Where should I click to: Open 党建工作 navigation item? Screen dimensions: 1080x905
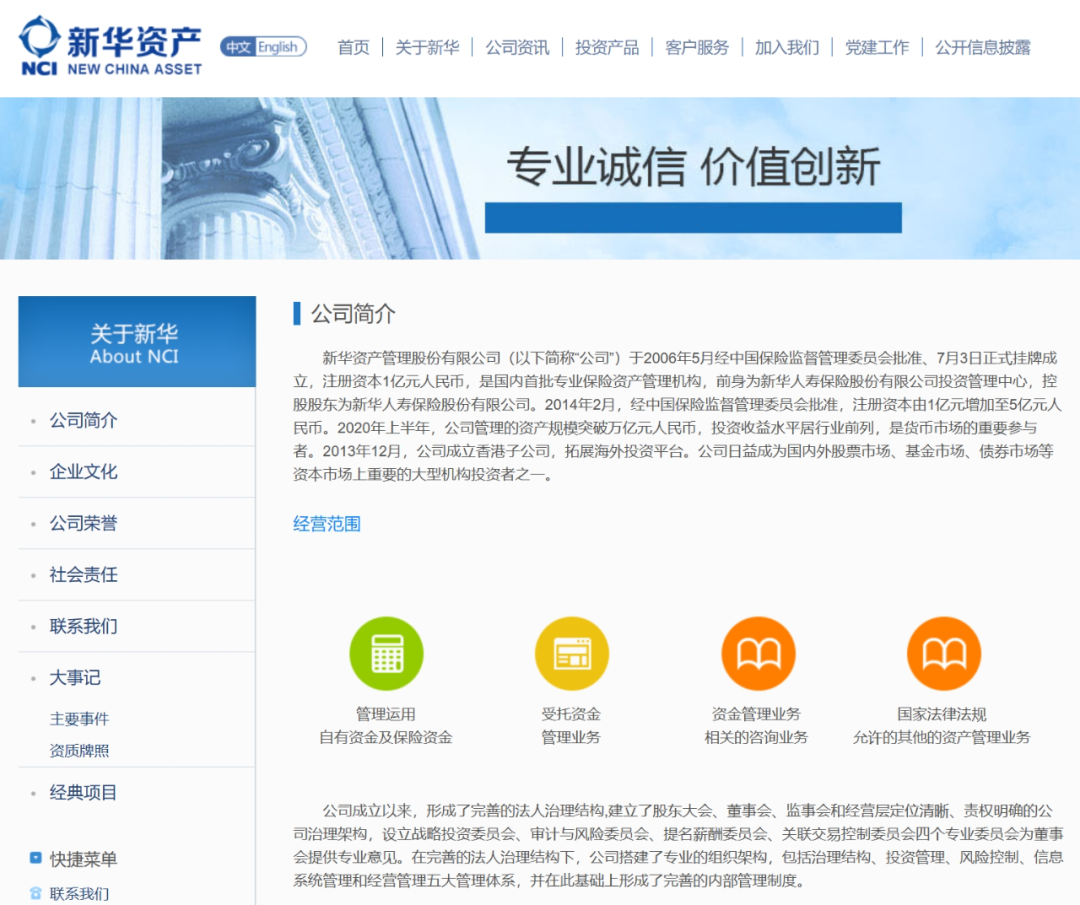[877, 47]
